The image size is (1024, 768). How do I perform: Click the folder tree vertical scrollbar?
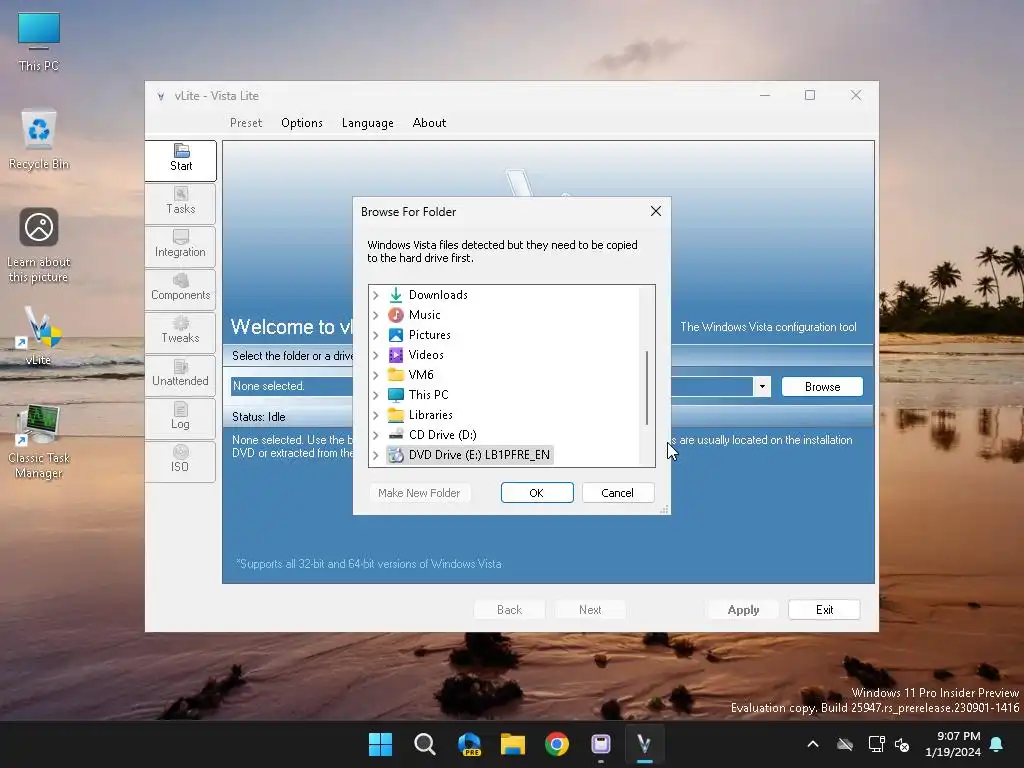(647, 388)
